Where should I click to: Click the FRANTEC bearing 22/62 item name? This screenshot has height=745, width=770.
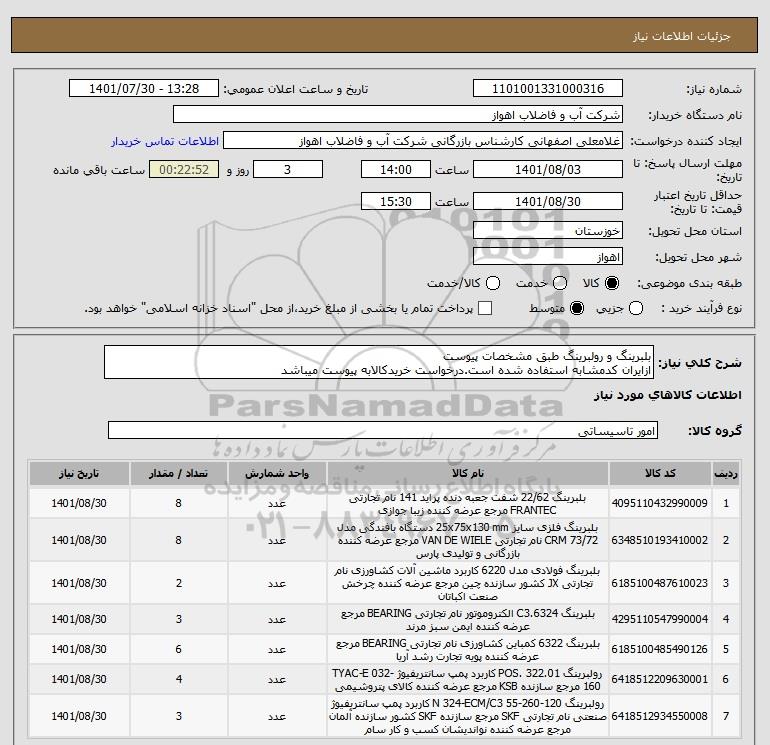(x=468, y=504)
